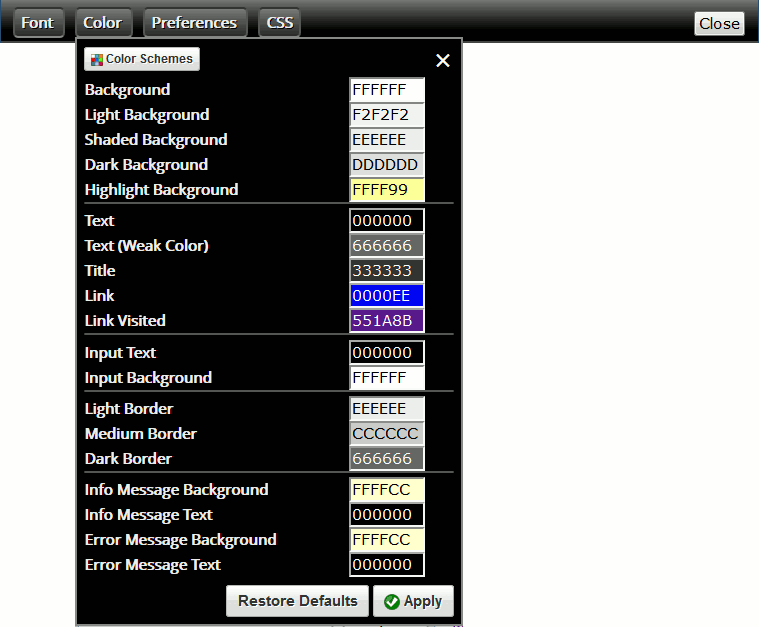The image size is (759, 627).
Task: Click the Text (Weak Color) value field
Action: 387,246
